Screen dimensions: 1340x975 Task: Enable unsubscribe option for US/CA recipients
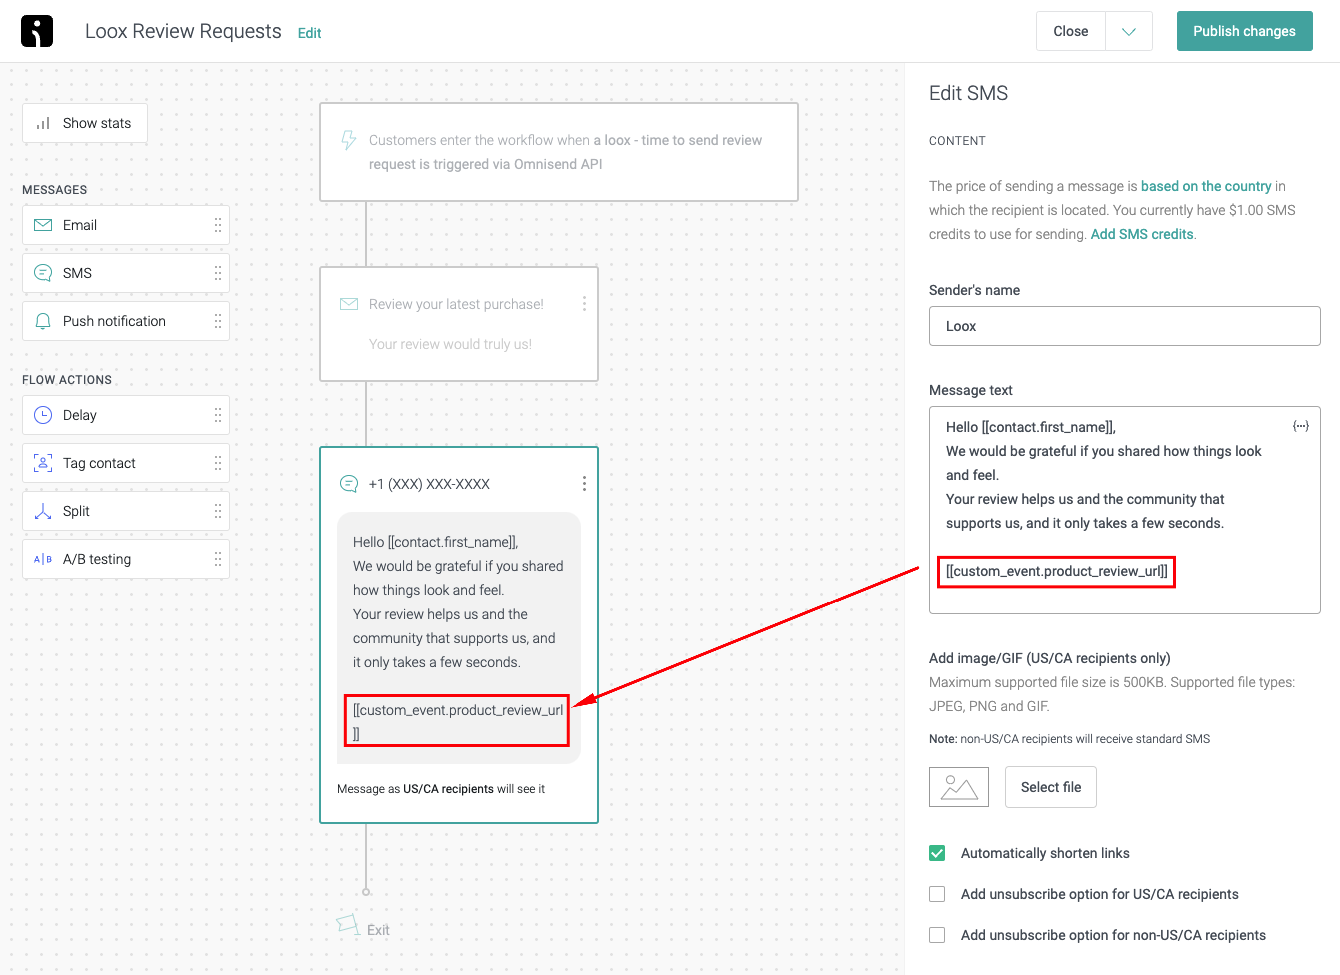point(937,894)
